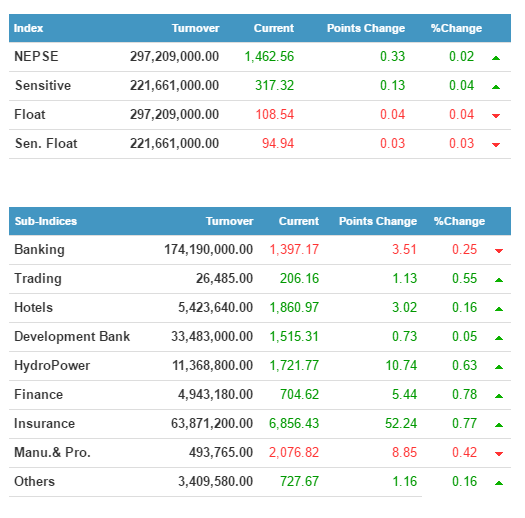Click the Others sub-index row label
Image resolution: width=525 pixels, height=518 pixels.
(34, 481)
